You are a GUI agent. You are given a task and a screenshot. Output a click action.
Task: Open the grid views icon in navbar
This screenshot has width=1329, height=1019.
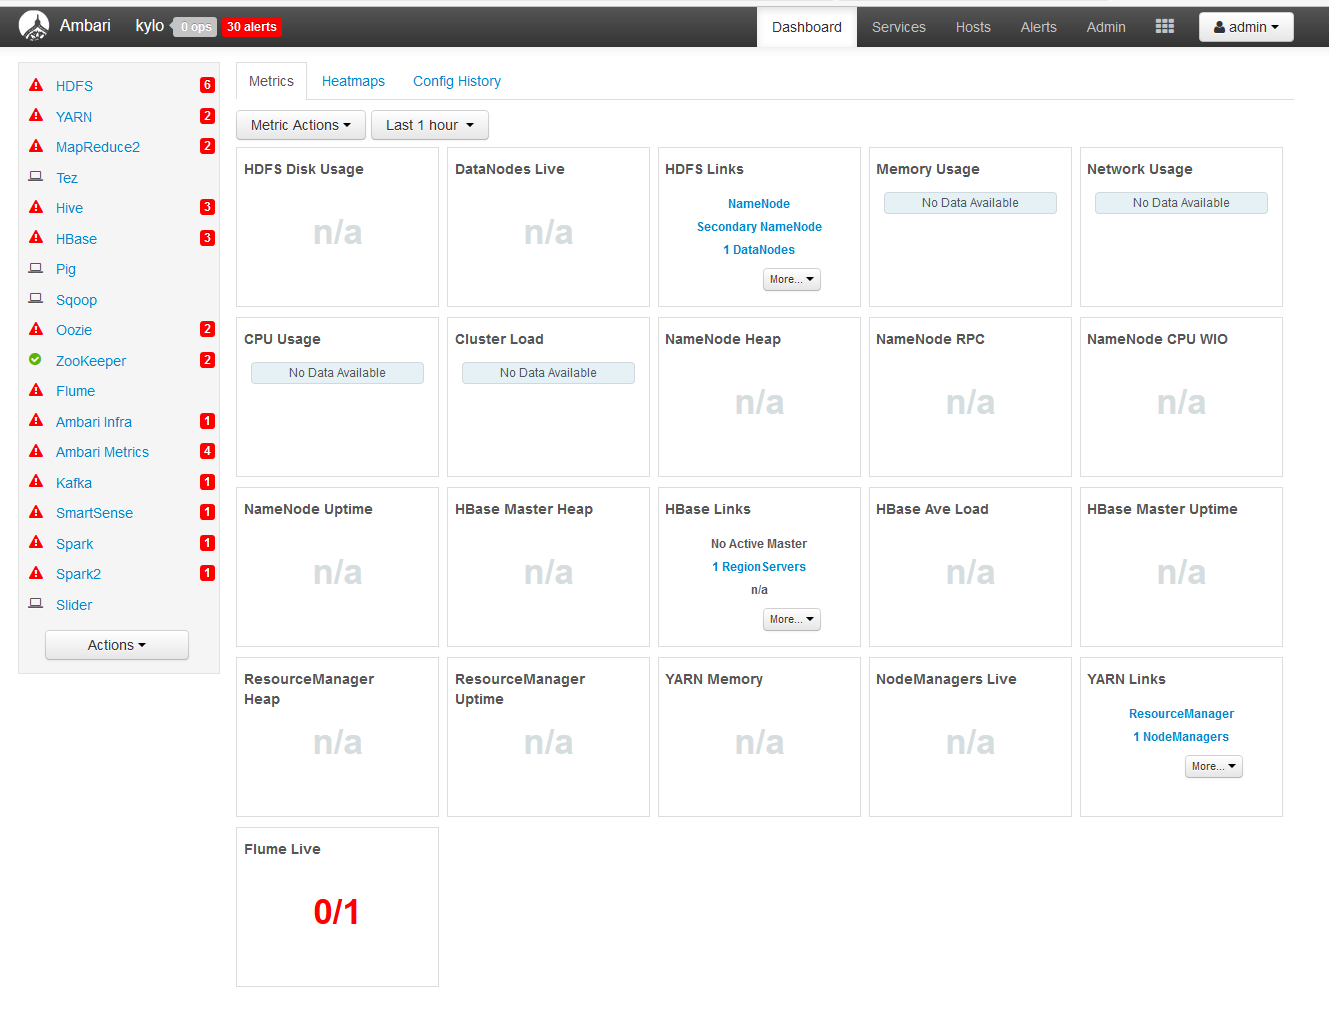(1164, 27)
